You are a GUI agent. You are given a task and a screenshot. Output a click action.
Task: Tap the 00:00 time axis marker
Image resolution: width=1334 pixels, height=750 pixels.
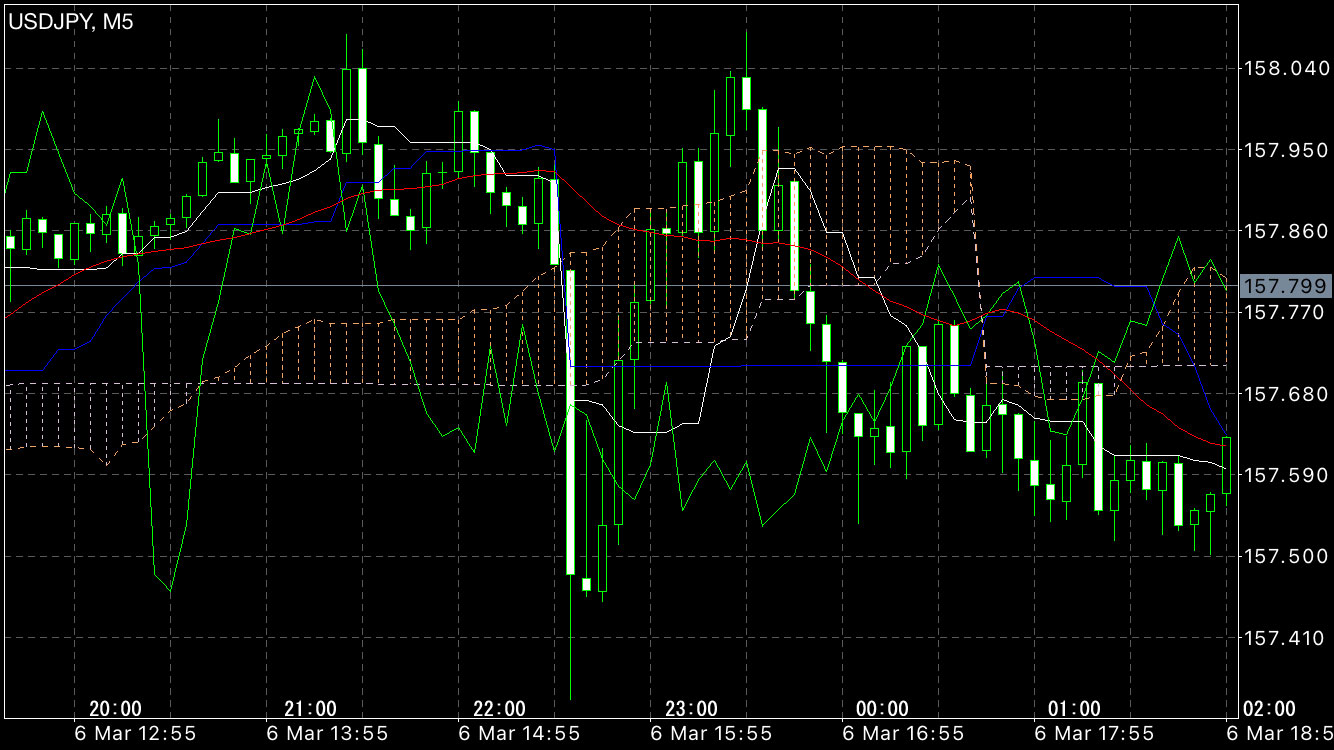click(883, 709)
